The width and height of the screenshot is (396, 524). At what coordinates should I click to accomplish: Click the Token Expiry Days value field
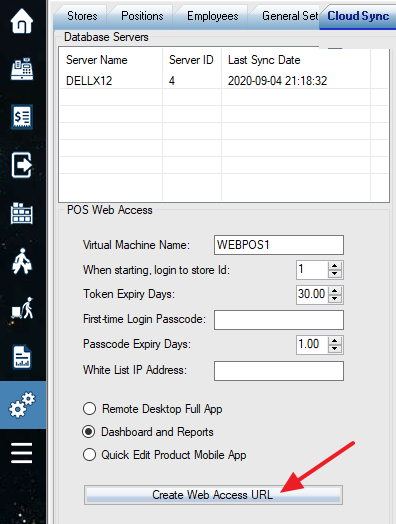click(312, 294)
